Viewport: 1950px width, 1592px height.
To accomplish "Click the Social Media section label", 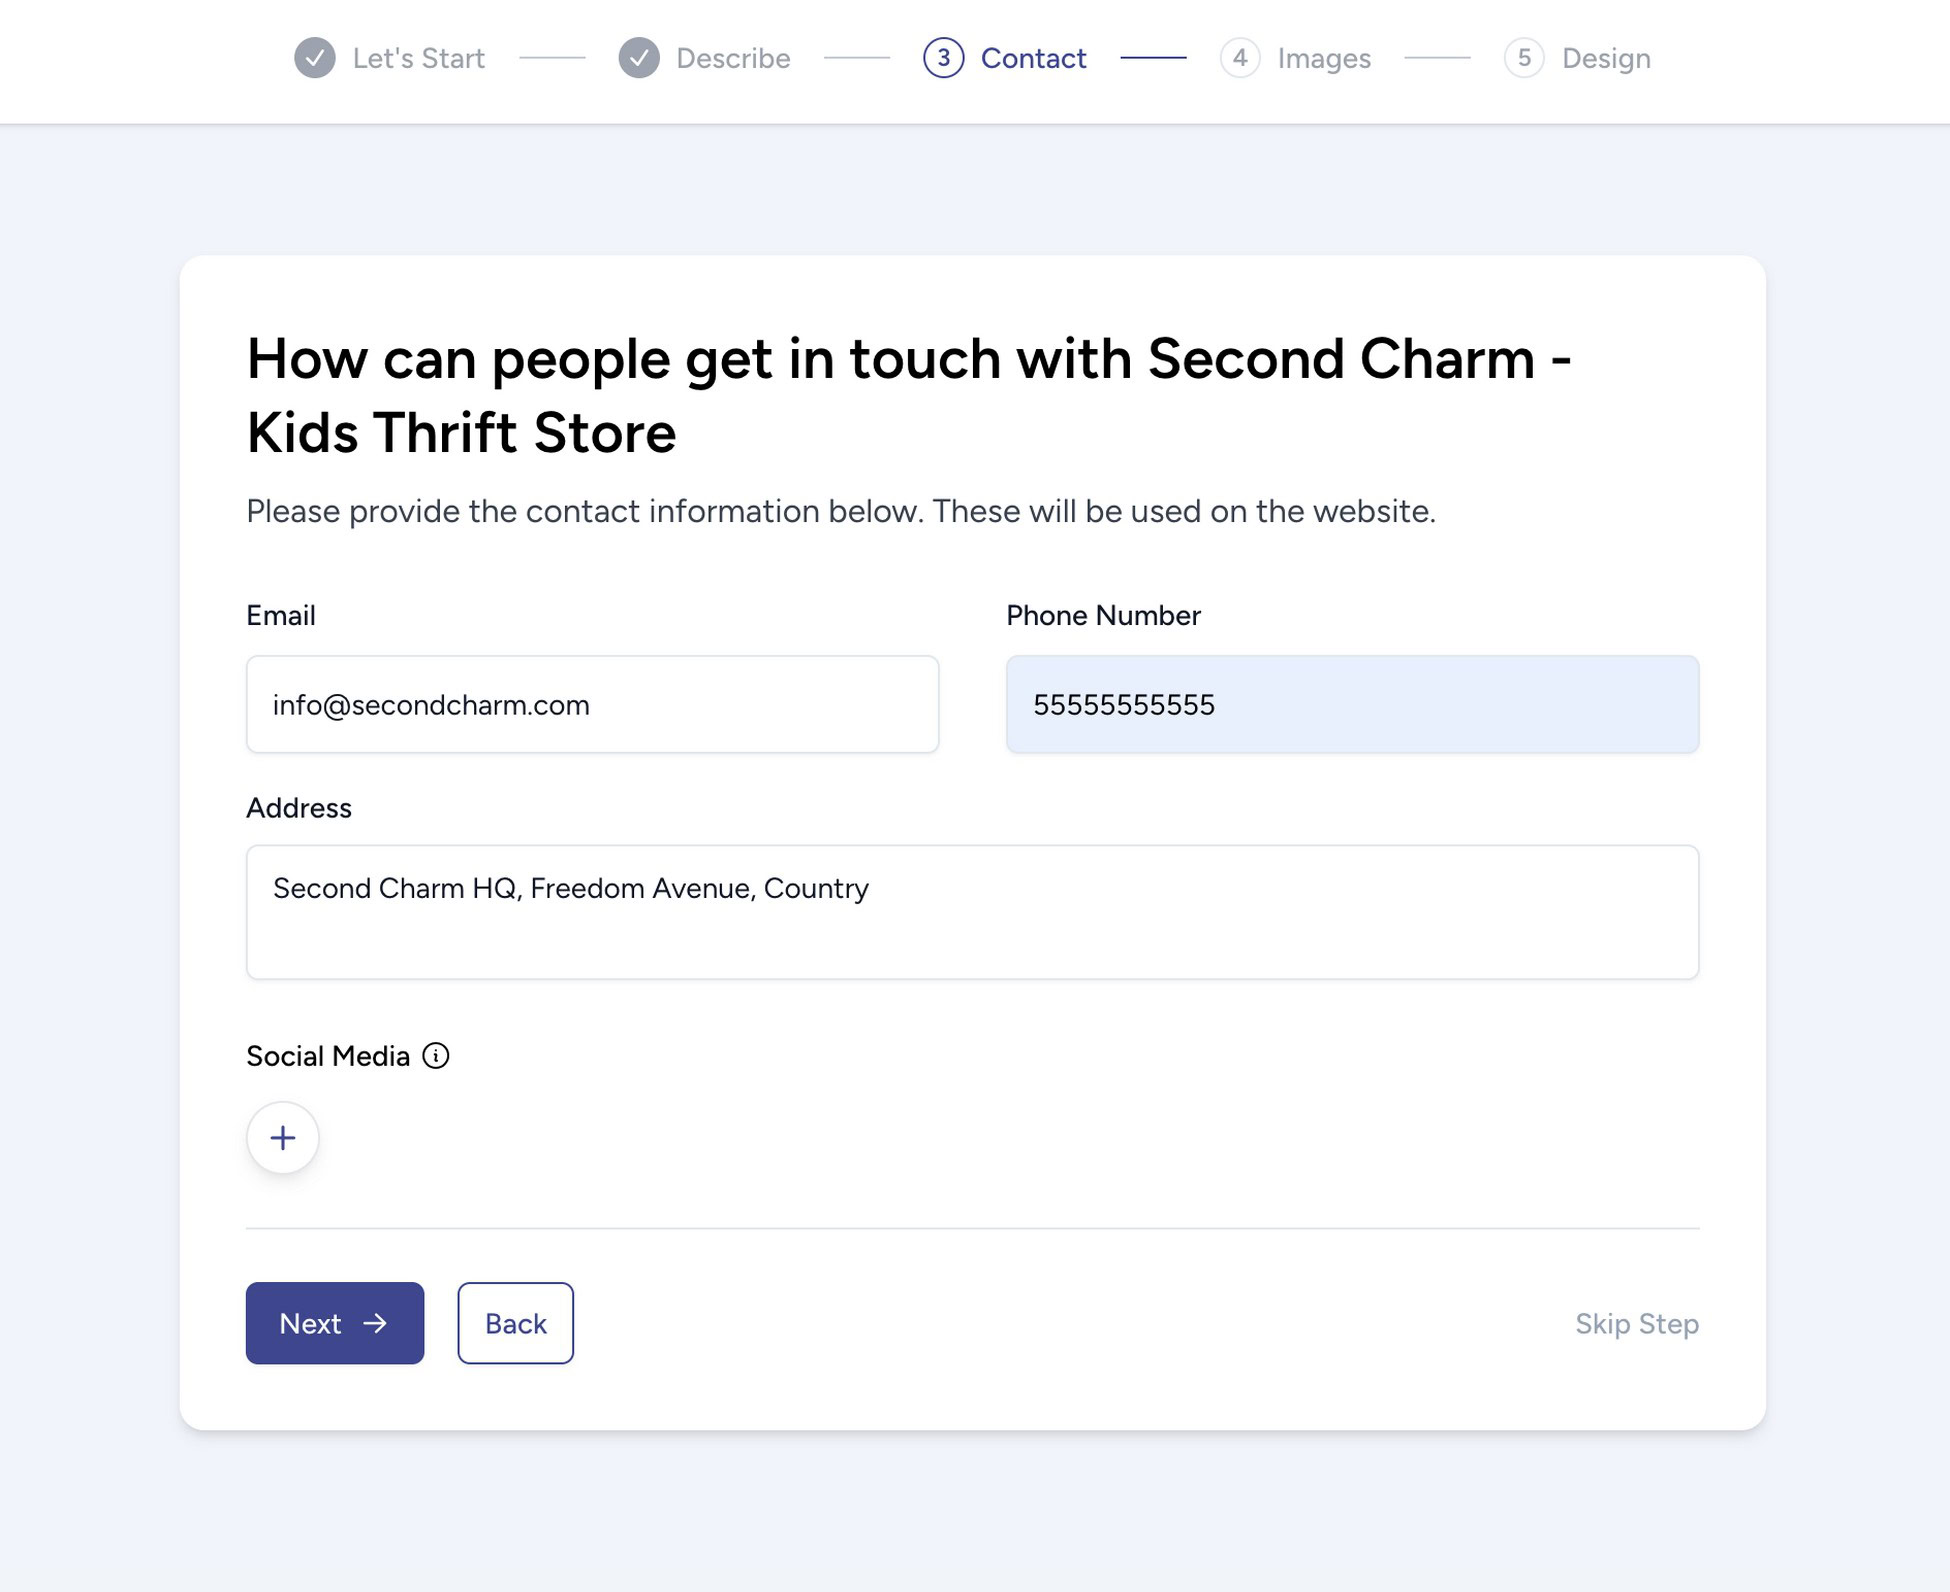I will (328, 1055).
